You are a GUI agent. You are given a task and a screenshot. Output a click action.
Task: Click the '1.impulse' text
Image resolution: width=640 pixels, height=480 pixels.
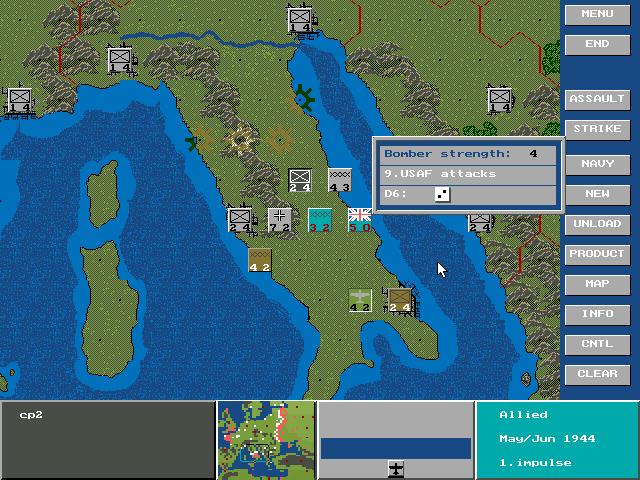pos(535,463)
